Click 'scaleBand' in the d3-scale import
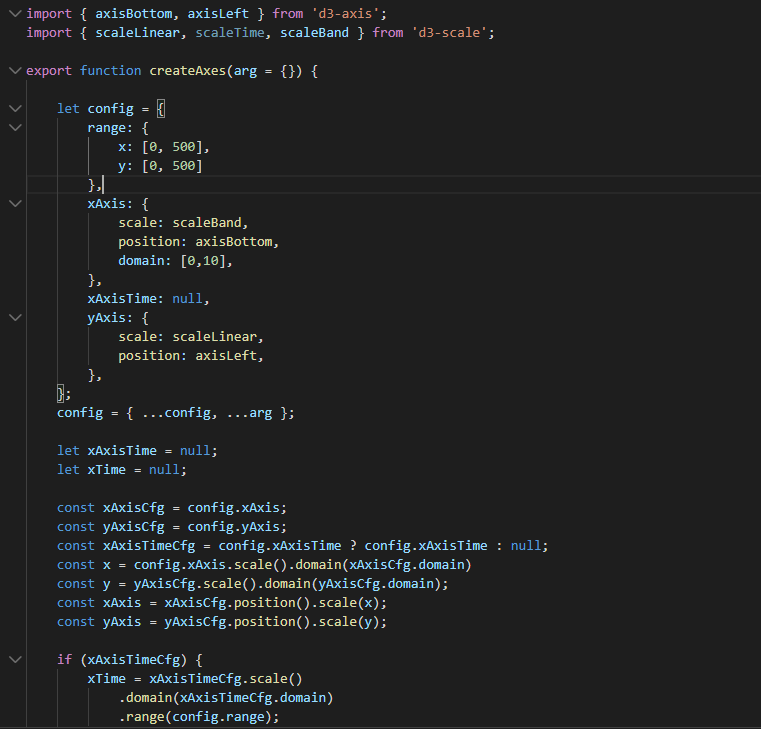Viewport: 761px width, 729px height. [x=314, y=33]
